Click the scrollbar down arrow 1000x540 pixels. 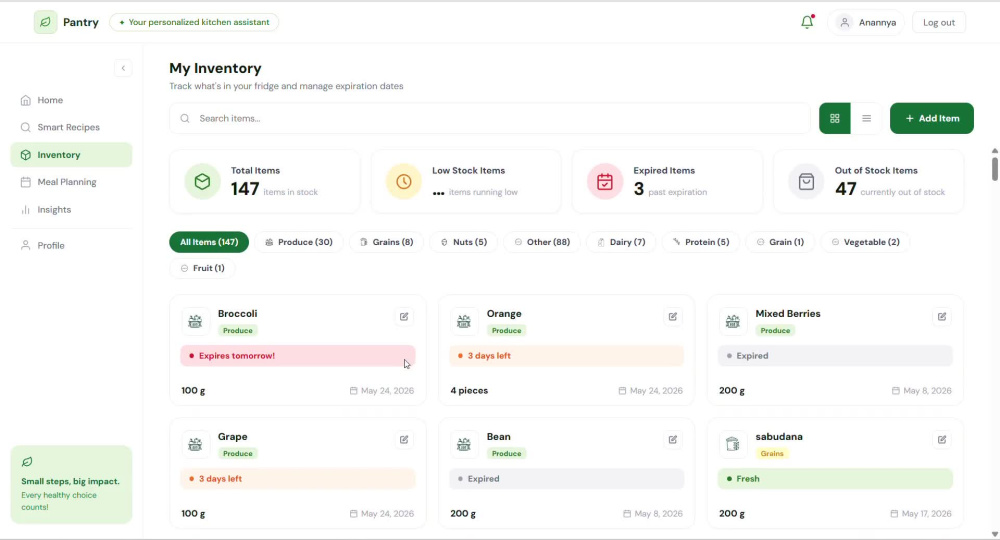coord(994,534)
